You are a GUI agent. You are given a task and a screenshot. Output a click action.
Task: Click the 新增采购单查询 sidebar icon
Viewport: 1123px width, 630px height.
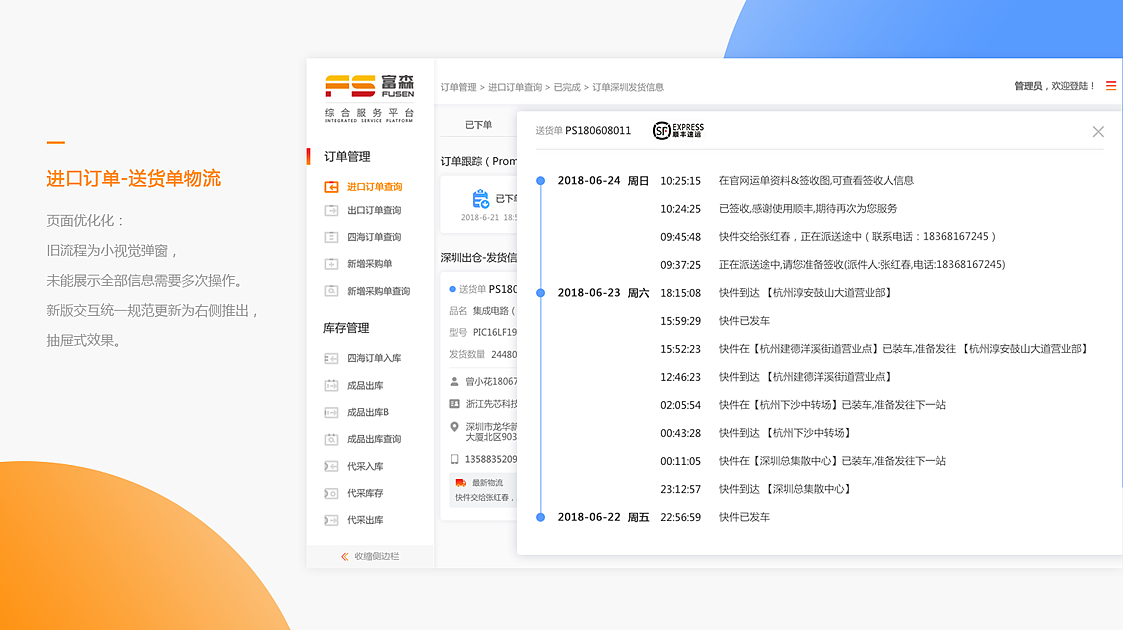(x=331, y=291)
